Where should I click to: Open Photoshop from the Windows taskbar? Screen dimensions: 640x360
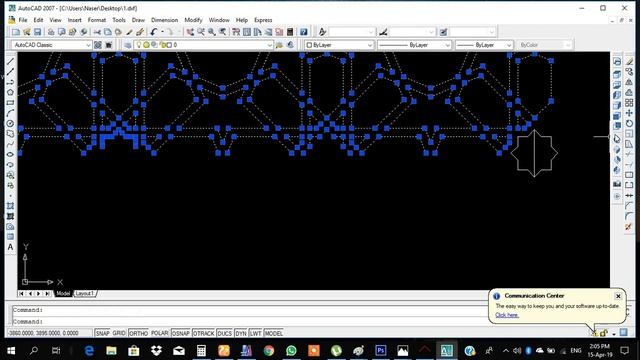pos(380,350)
